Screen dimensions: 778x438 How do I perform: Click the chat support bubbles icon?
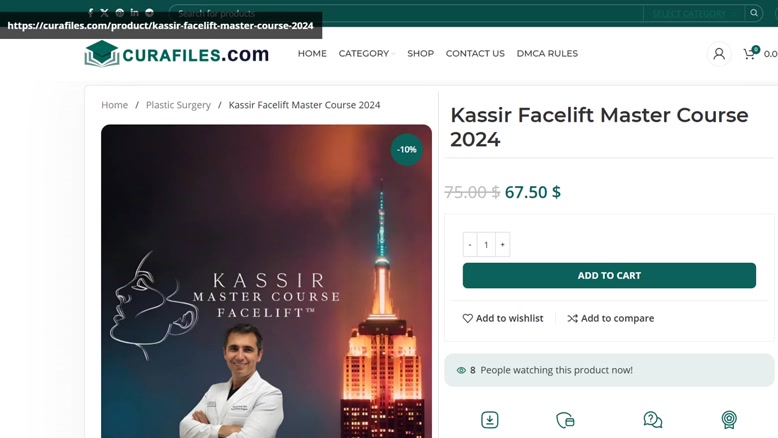pos(652,420)
